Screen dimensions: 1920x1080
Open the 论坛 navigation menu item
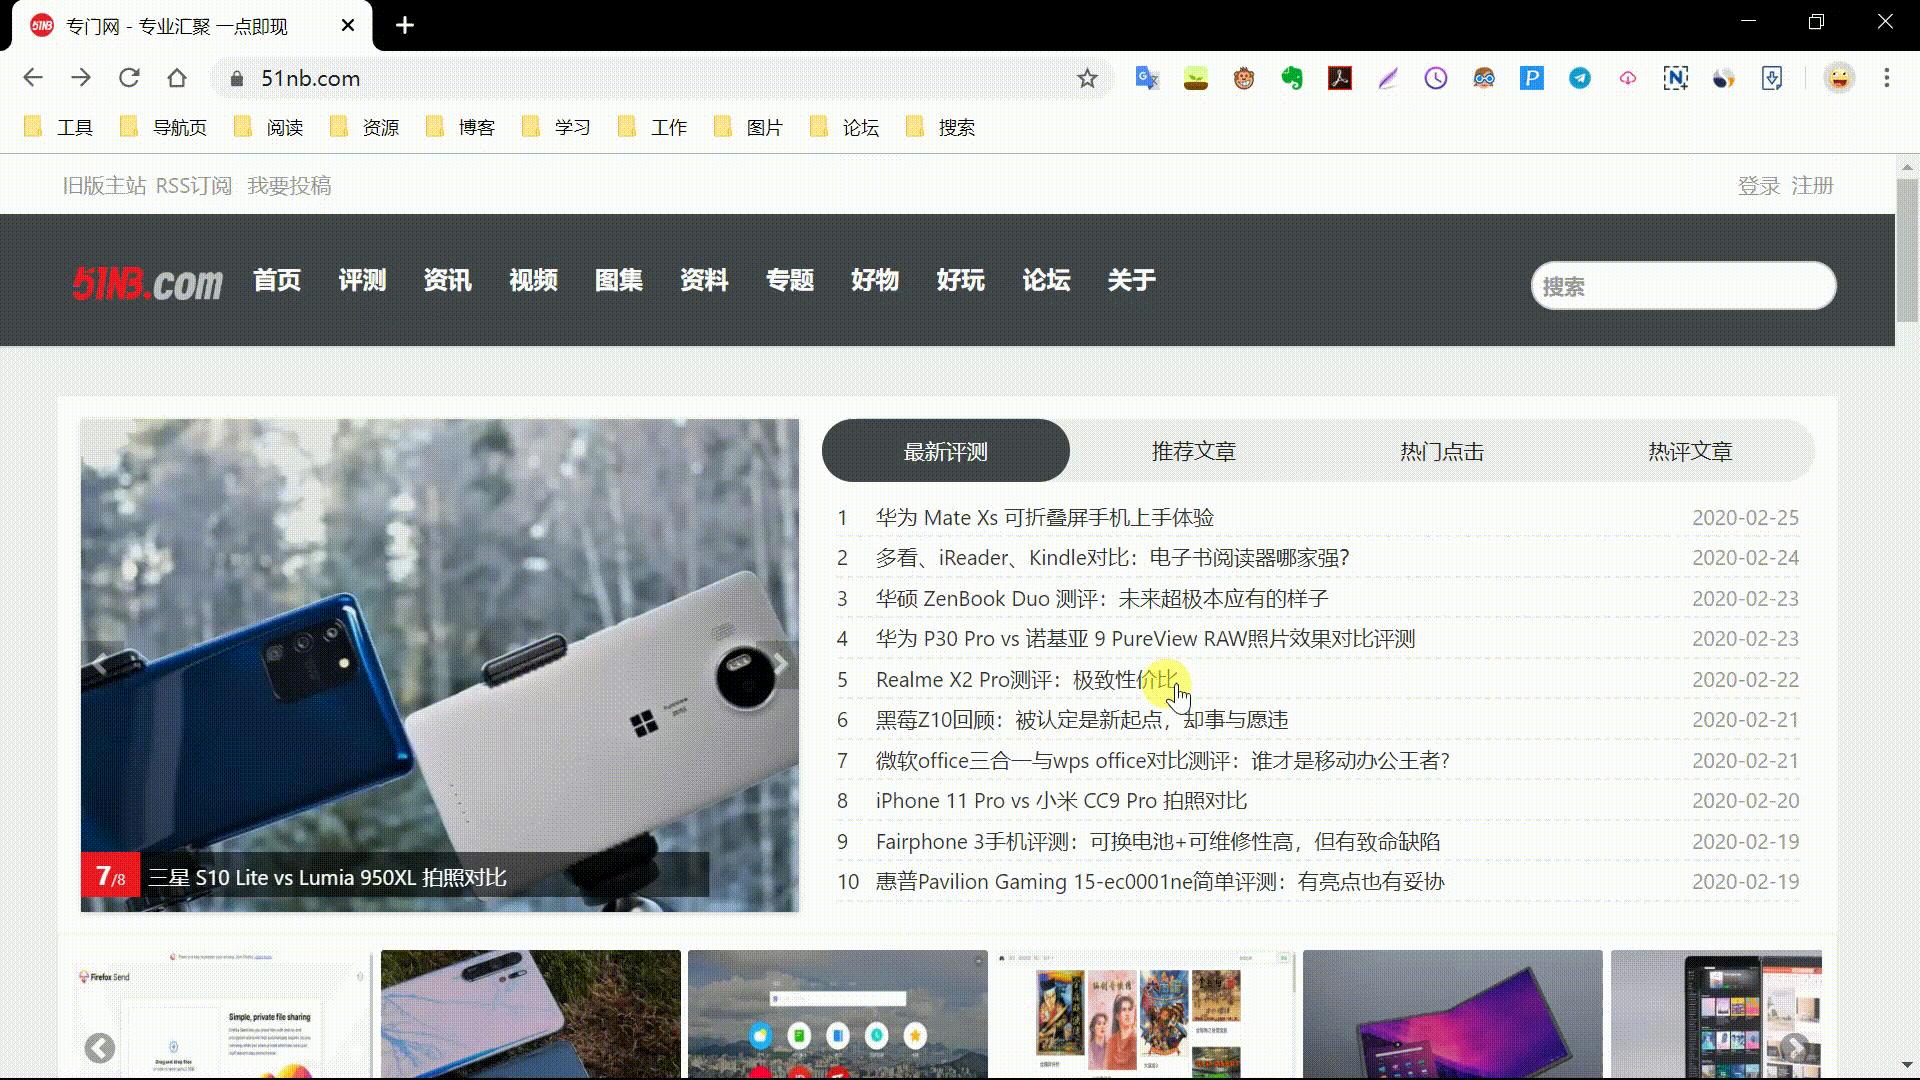(x=1046, y=281)
